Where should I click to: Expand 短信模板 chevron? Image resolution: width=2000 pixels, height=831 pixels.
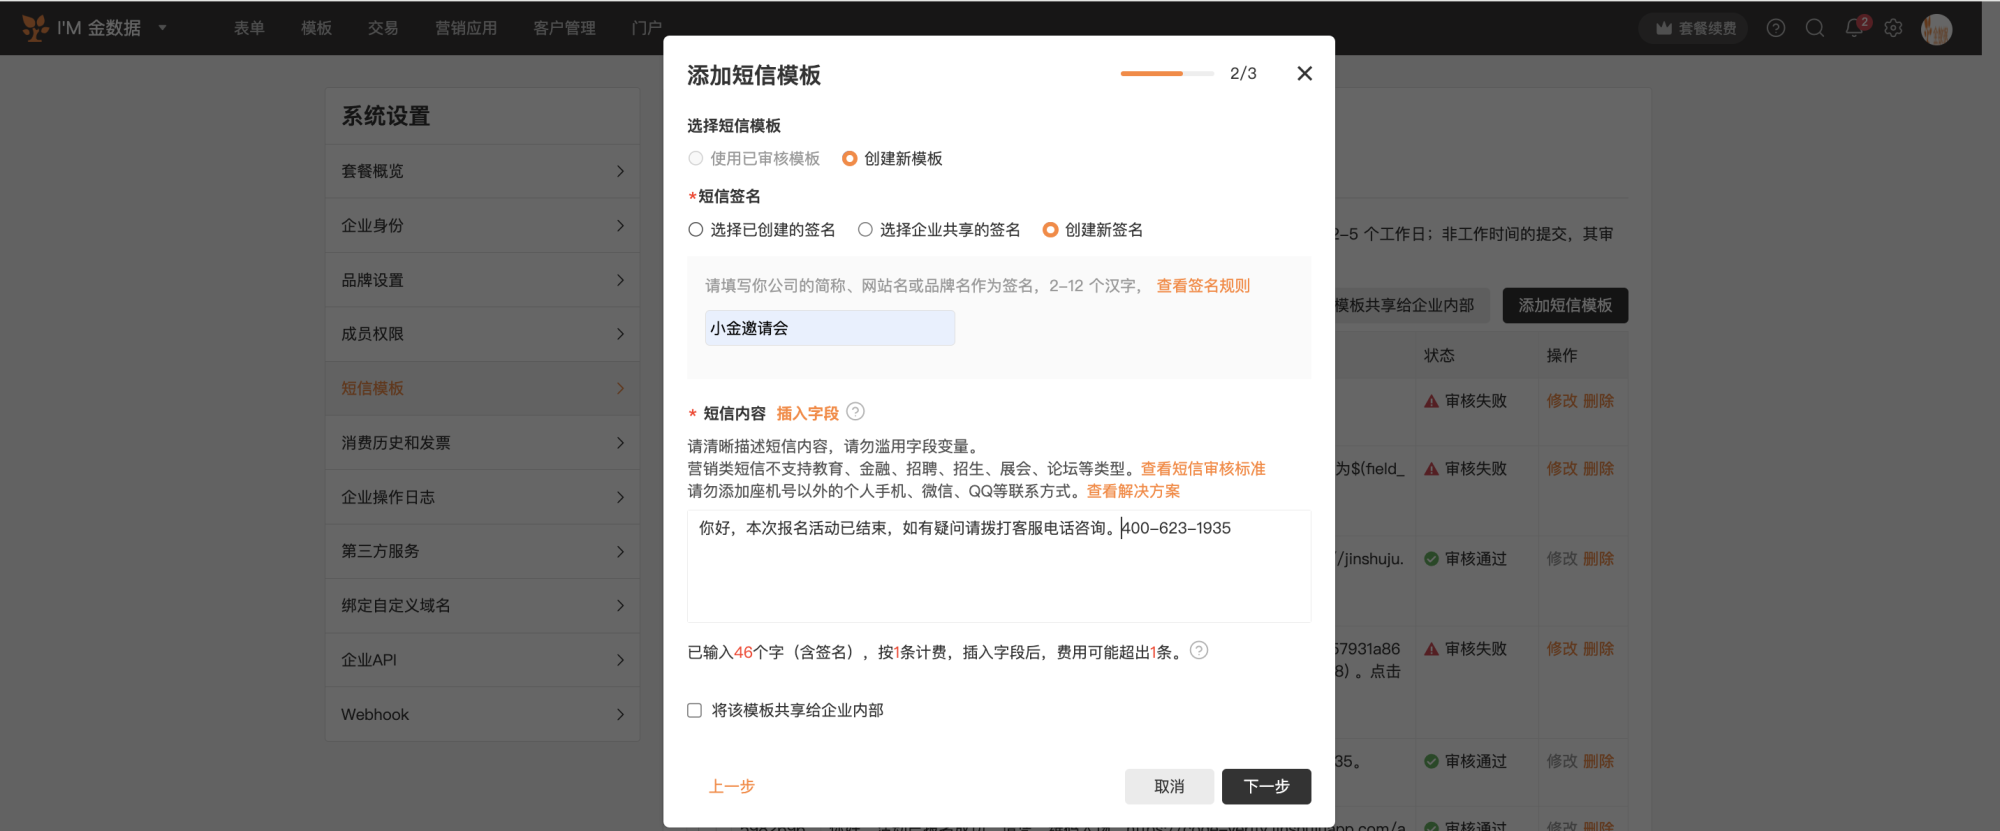click(620, 388)
